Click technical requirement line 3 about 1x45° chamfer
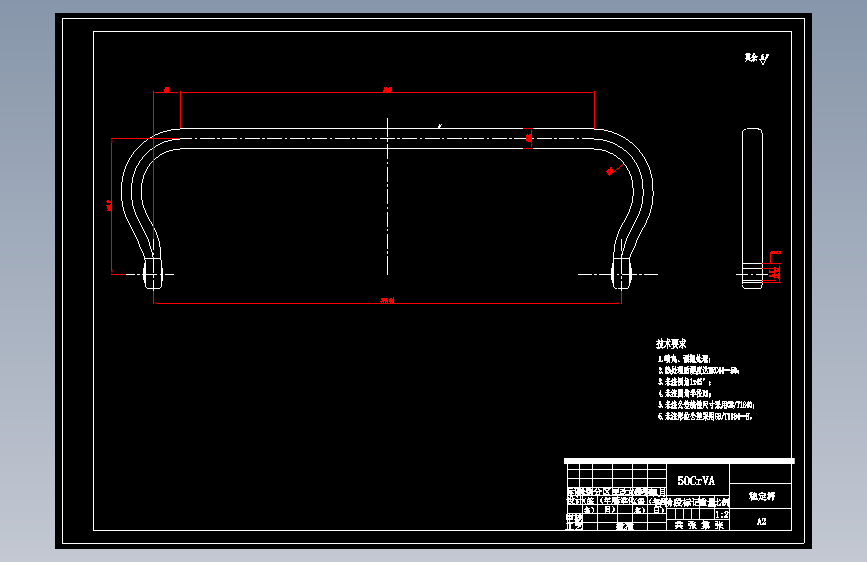The image size is (867, 562). 685,382
